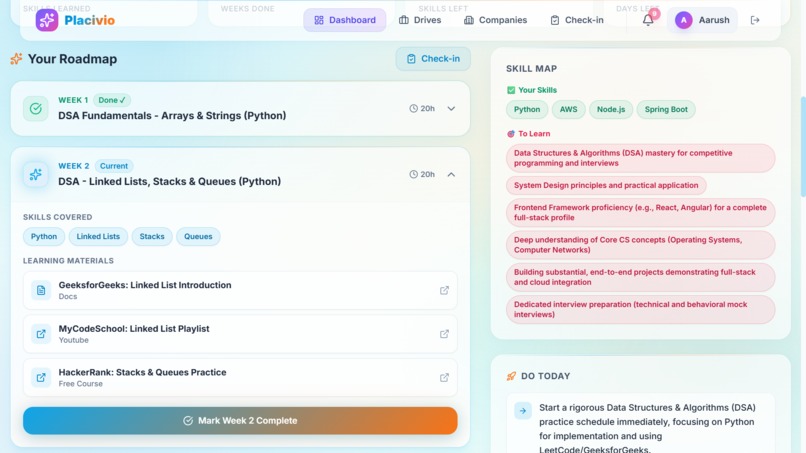Screen dimensions: 806x453
Task: Click the AWS skill chip
Action: click(569, 110)
